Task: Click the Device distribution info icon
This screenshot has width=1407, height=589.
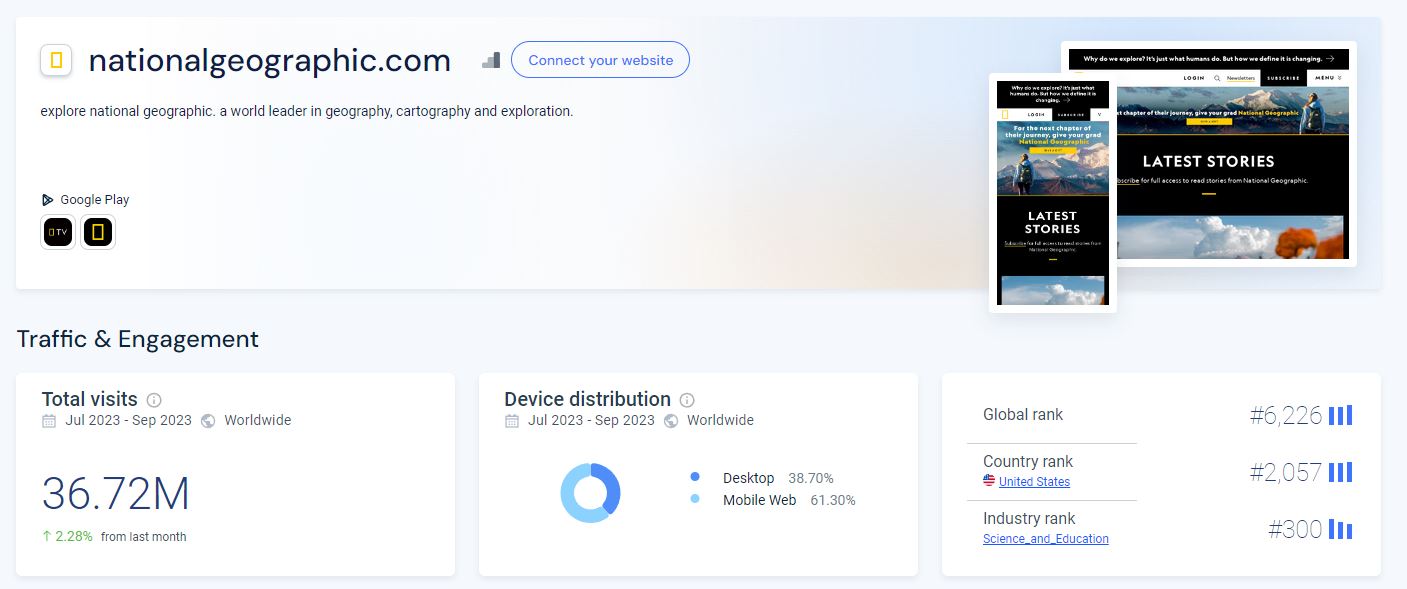Action: (x=687, y=400)
